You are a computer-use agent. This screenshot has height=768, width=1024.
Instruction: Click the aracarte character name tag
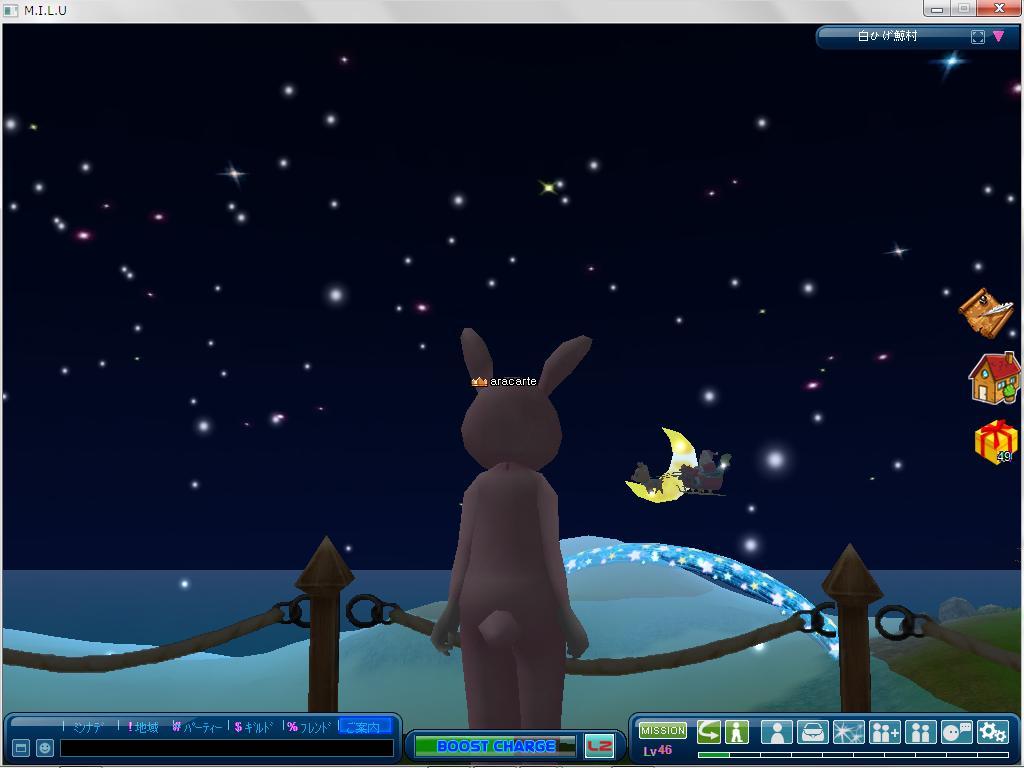pyautogui.click(x=504, y=381)
